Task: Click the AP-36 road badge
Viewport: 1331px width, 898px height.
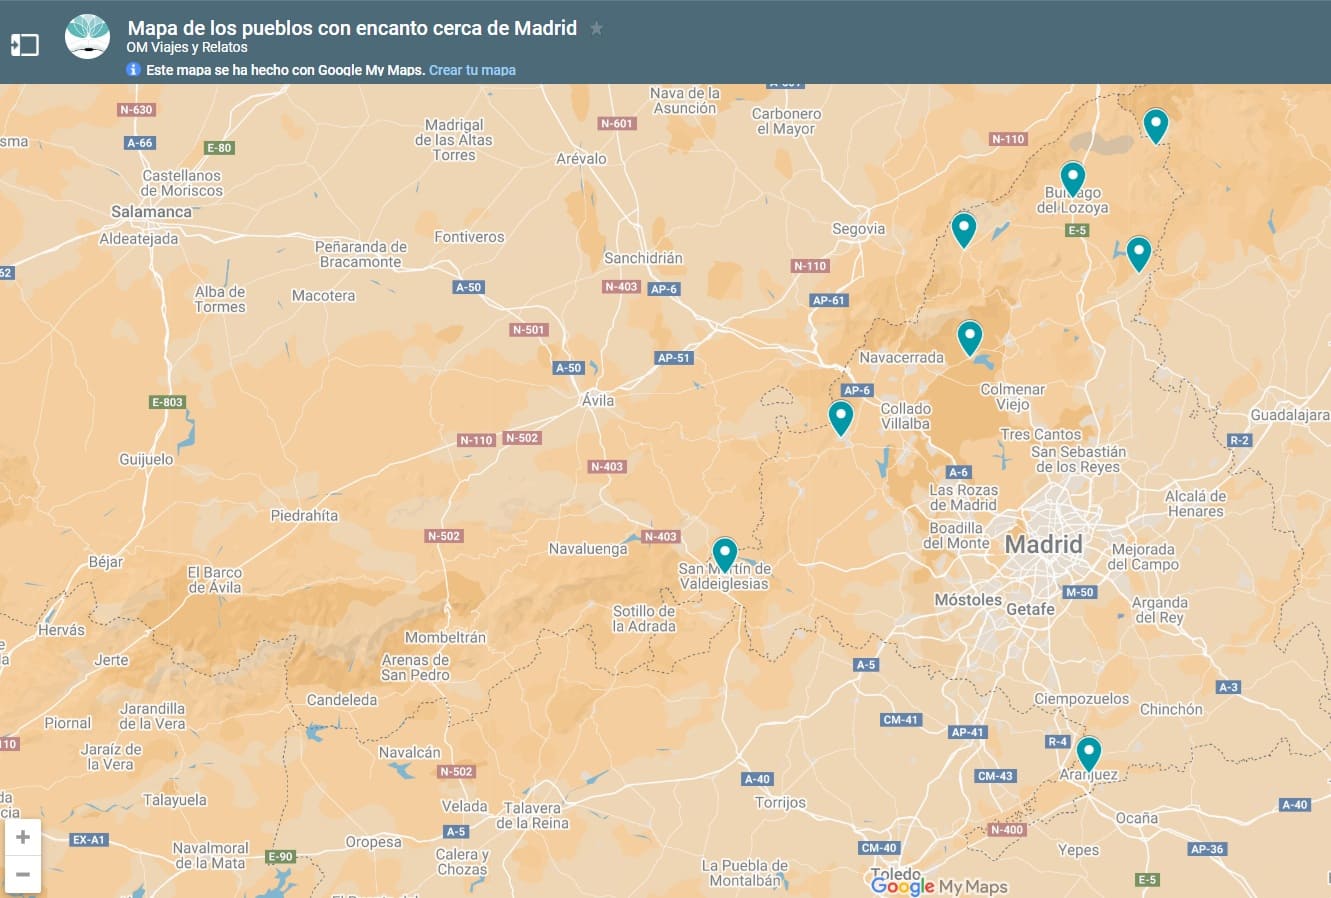Action: coord(1206,849)
